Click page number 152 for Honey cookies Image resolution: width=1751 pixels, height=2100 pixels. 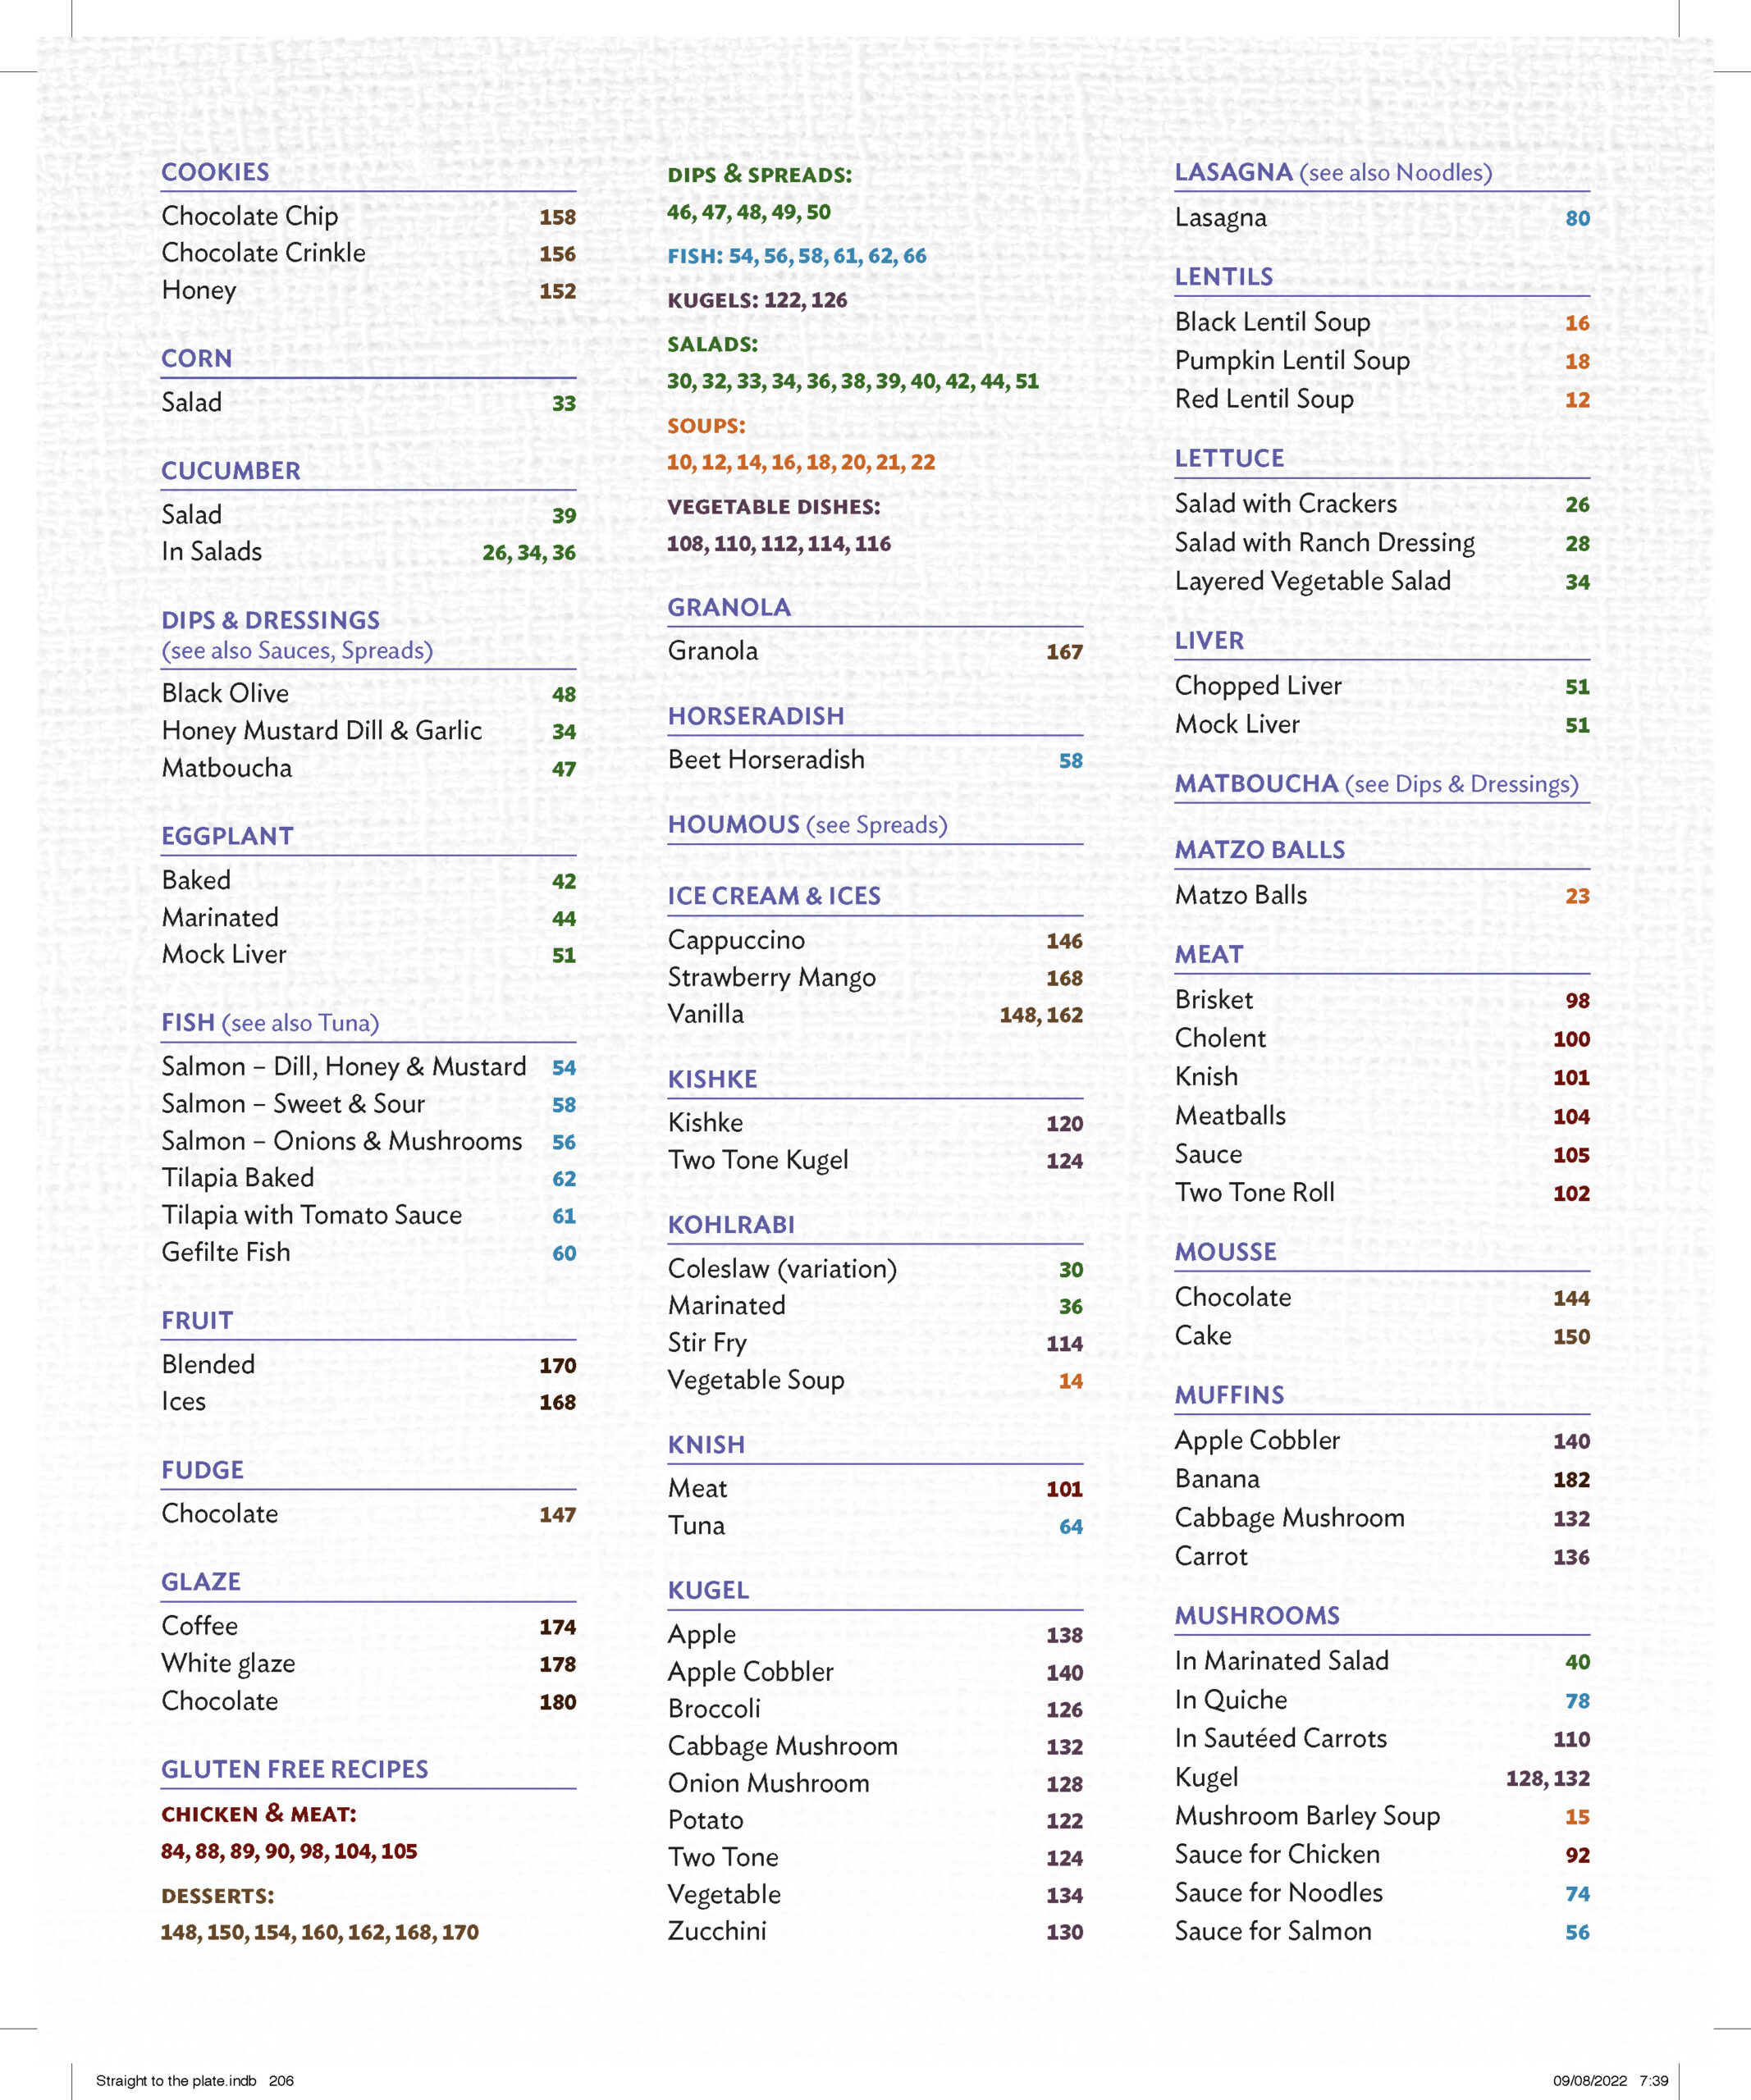coord(557,291)
